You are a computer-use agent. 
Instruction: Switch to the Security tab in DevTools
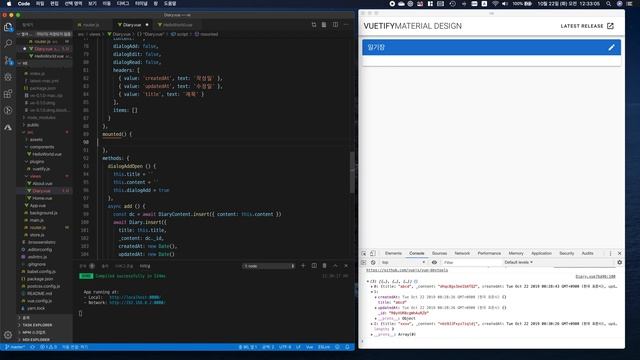pos(567,253)
